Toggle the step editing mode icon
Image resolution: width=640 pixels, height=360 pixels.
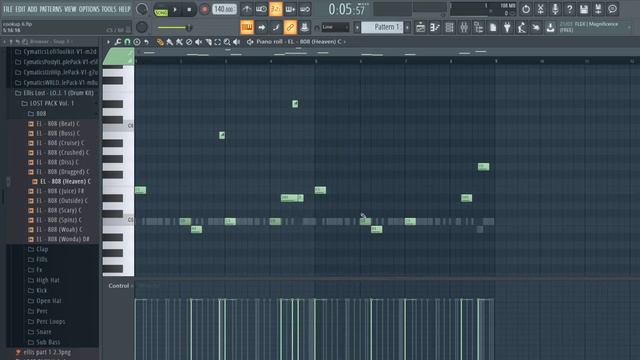[x=276, y=27]
